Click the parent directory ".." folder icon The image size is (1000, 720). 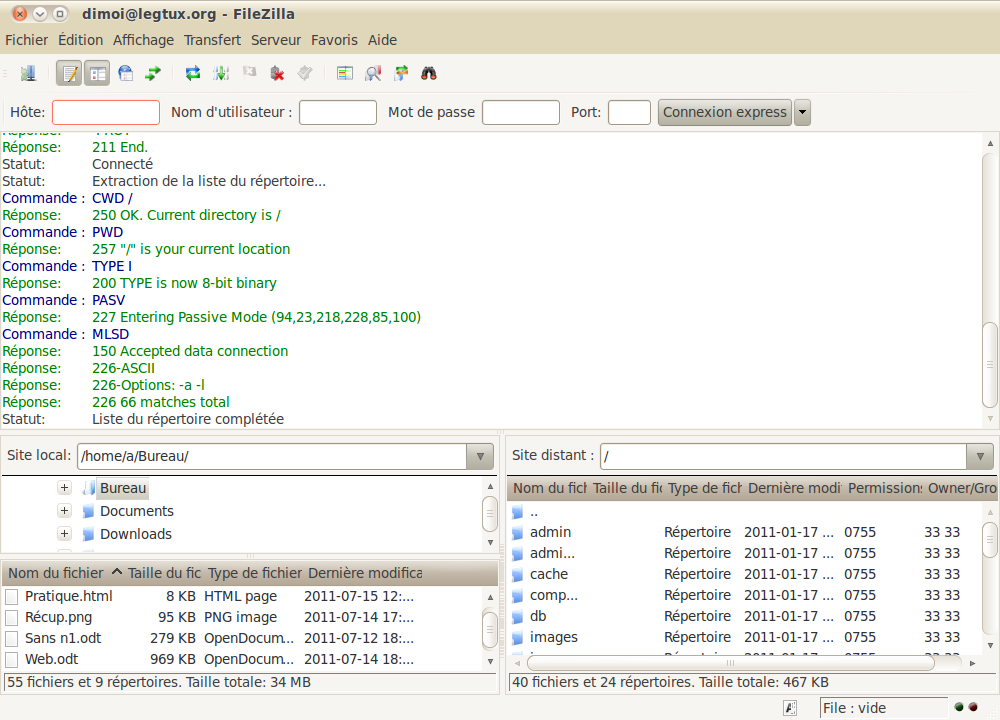[518, 512]
